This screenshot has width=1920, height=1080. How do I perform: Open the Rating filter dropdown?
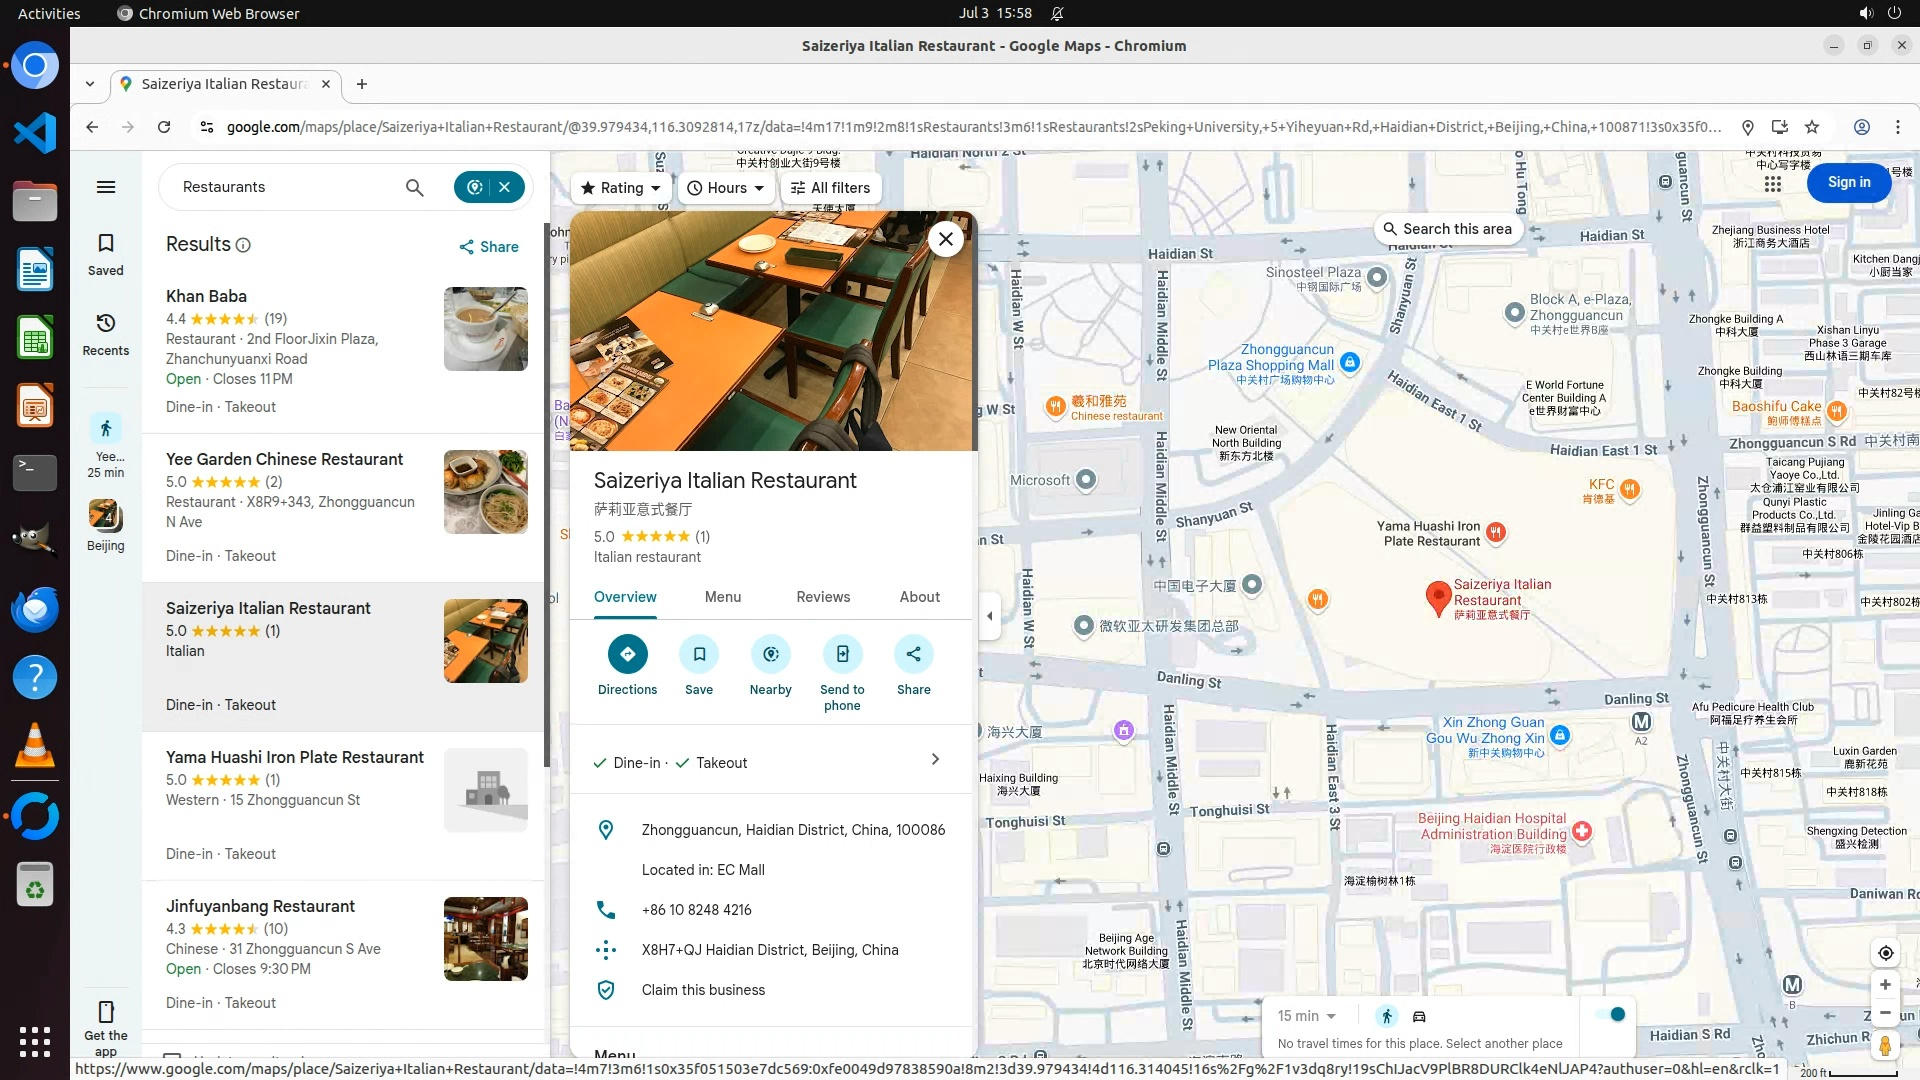[x=620, y=188]
